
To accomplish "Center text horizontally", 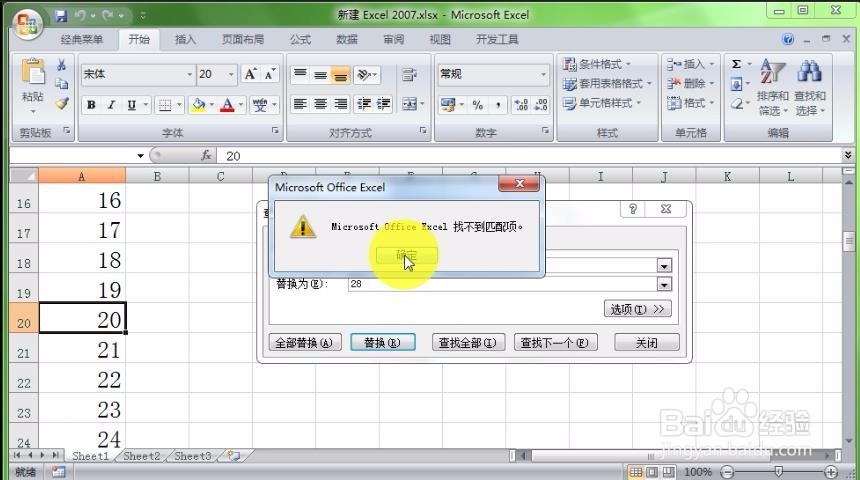I will tap(320, 104).
